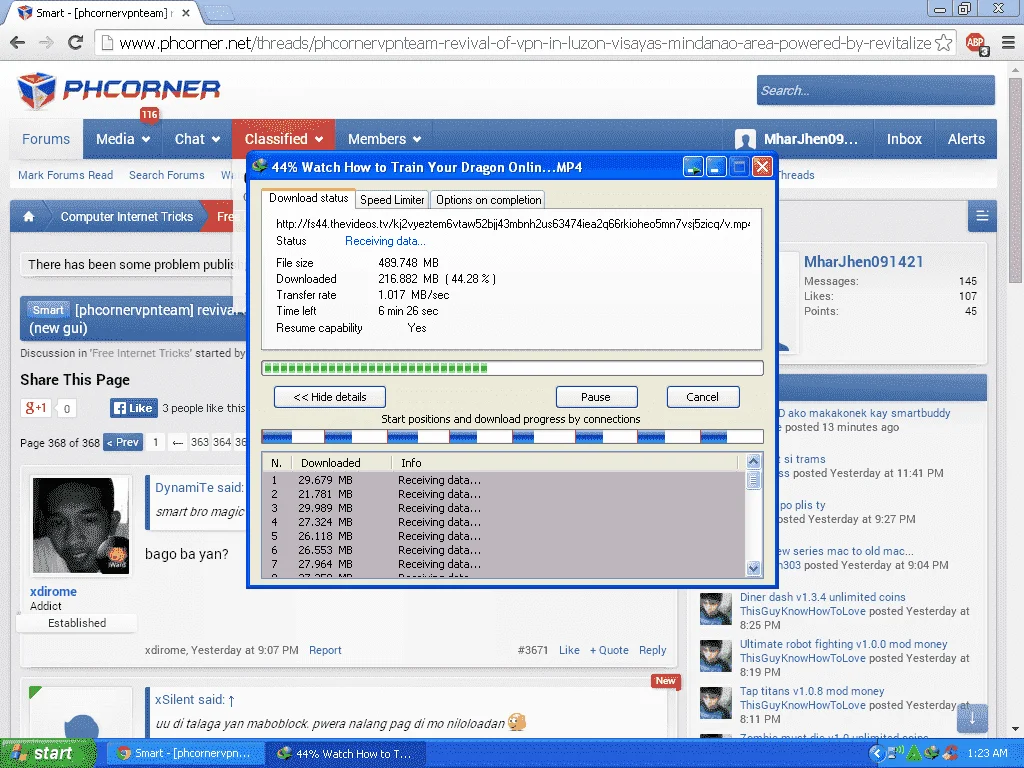Expand the Members dropdown menu

pyautogui.click(x=384, y=139)
